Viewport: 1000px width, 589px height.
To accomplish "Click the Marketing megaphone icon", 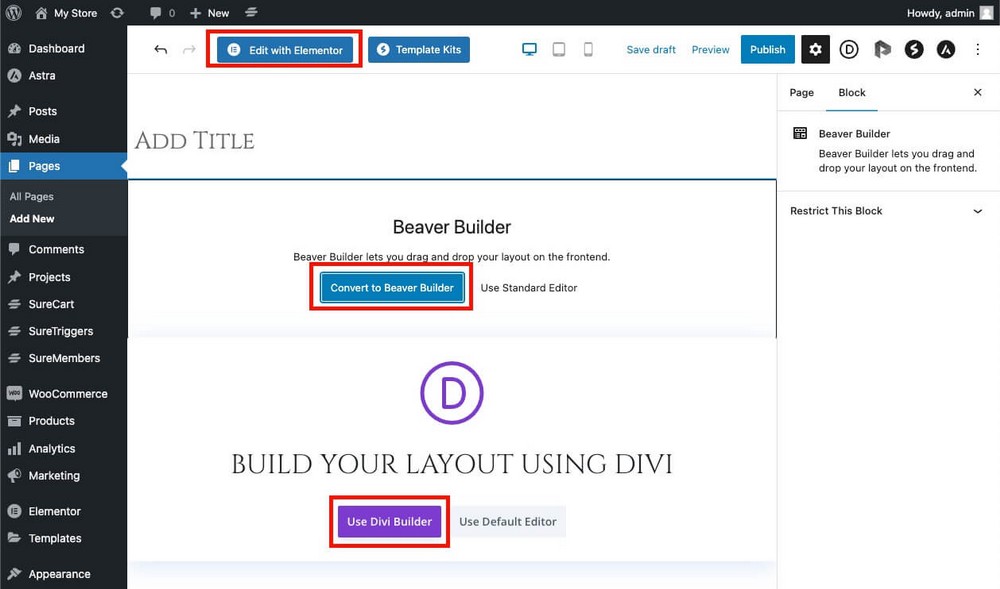I will pyautogui.click(x=14, y=476).
